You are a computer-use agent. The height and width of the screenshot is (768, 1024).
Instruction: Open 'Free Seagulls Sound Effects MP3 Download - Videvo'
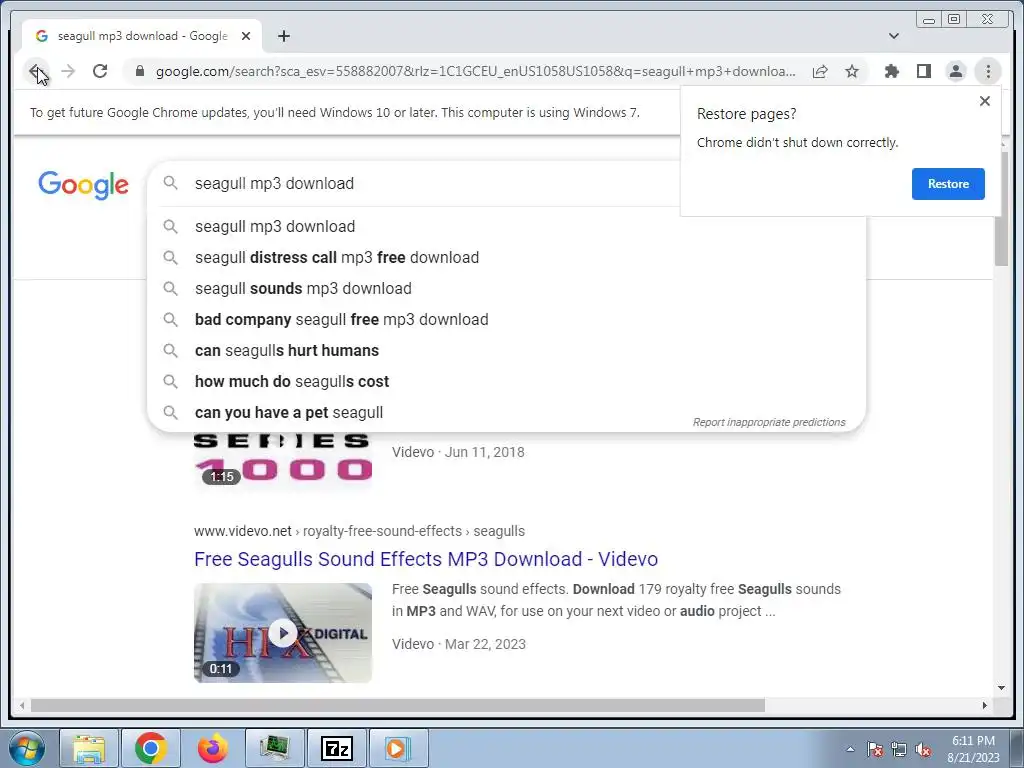pos(426,559)
